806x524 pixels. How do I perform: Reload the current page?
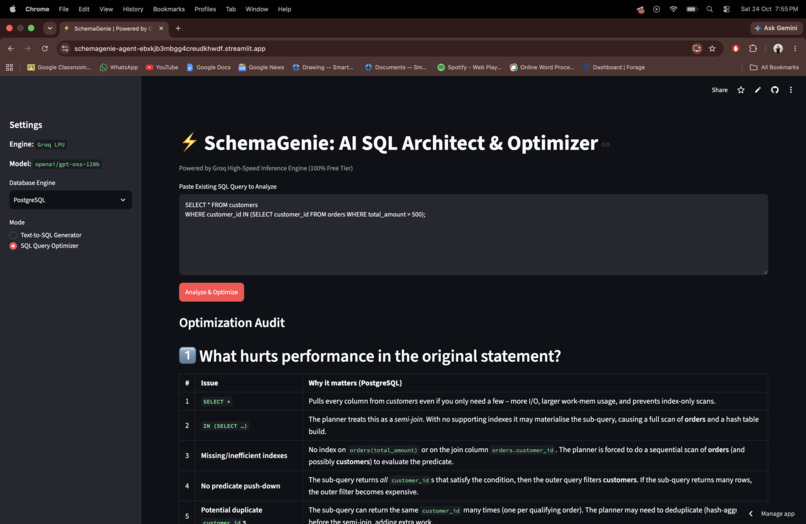tap(45, 48)
